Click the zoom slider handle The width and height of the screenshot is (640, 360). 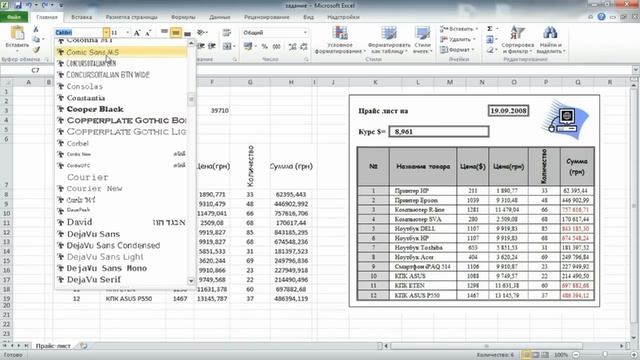tap(605, 355)
